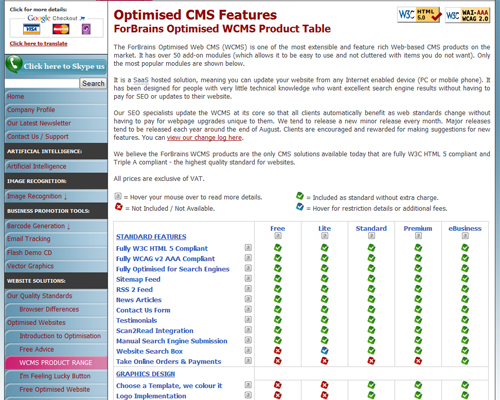Open Vector Graphics menu item
The image size is (500, 400).
56,266
